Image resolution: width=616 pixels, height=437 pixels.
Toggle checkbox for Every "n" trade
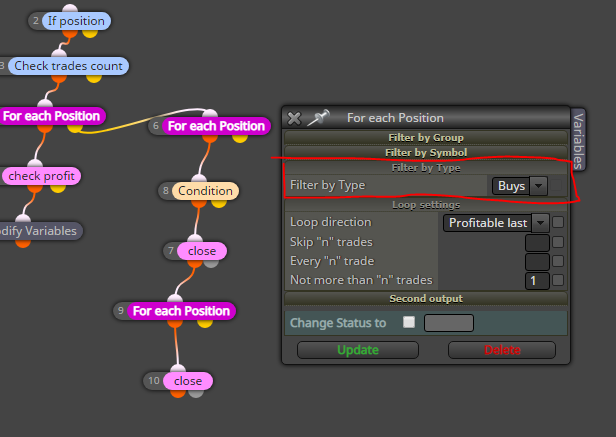558,261
